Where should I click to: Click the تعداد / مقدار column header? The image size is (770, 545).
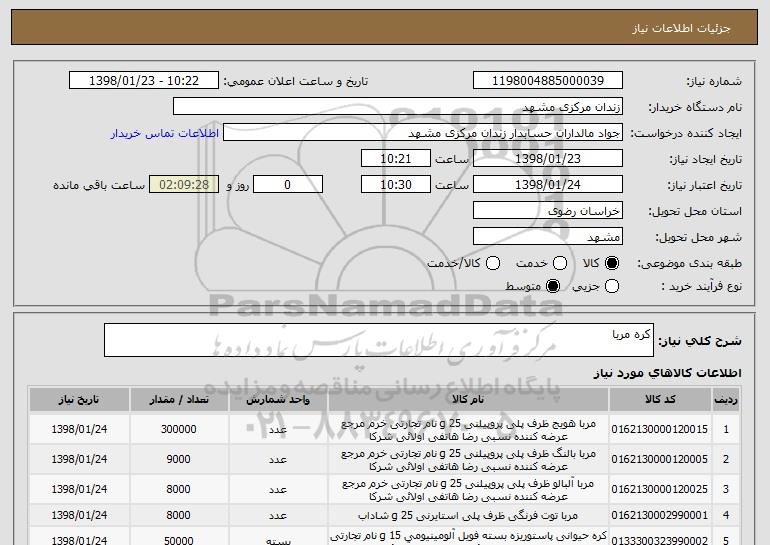coord(179,400)
